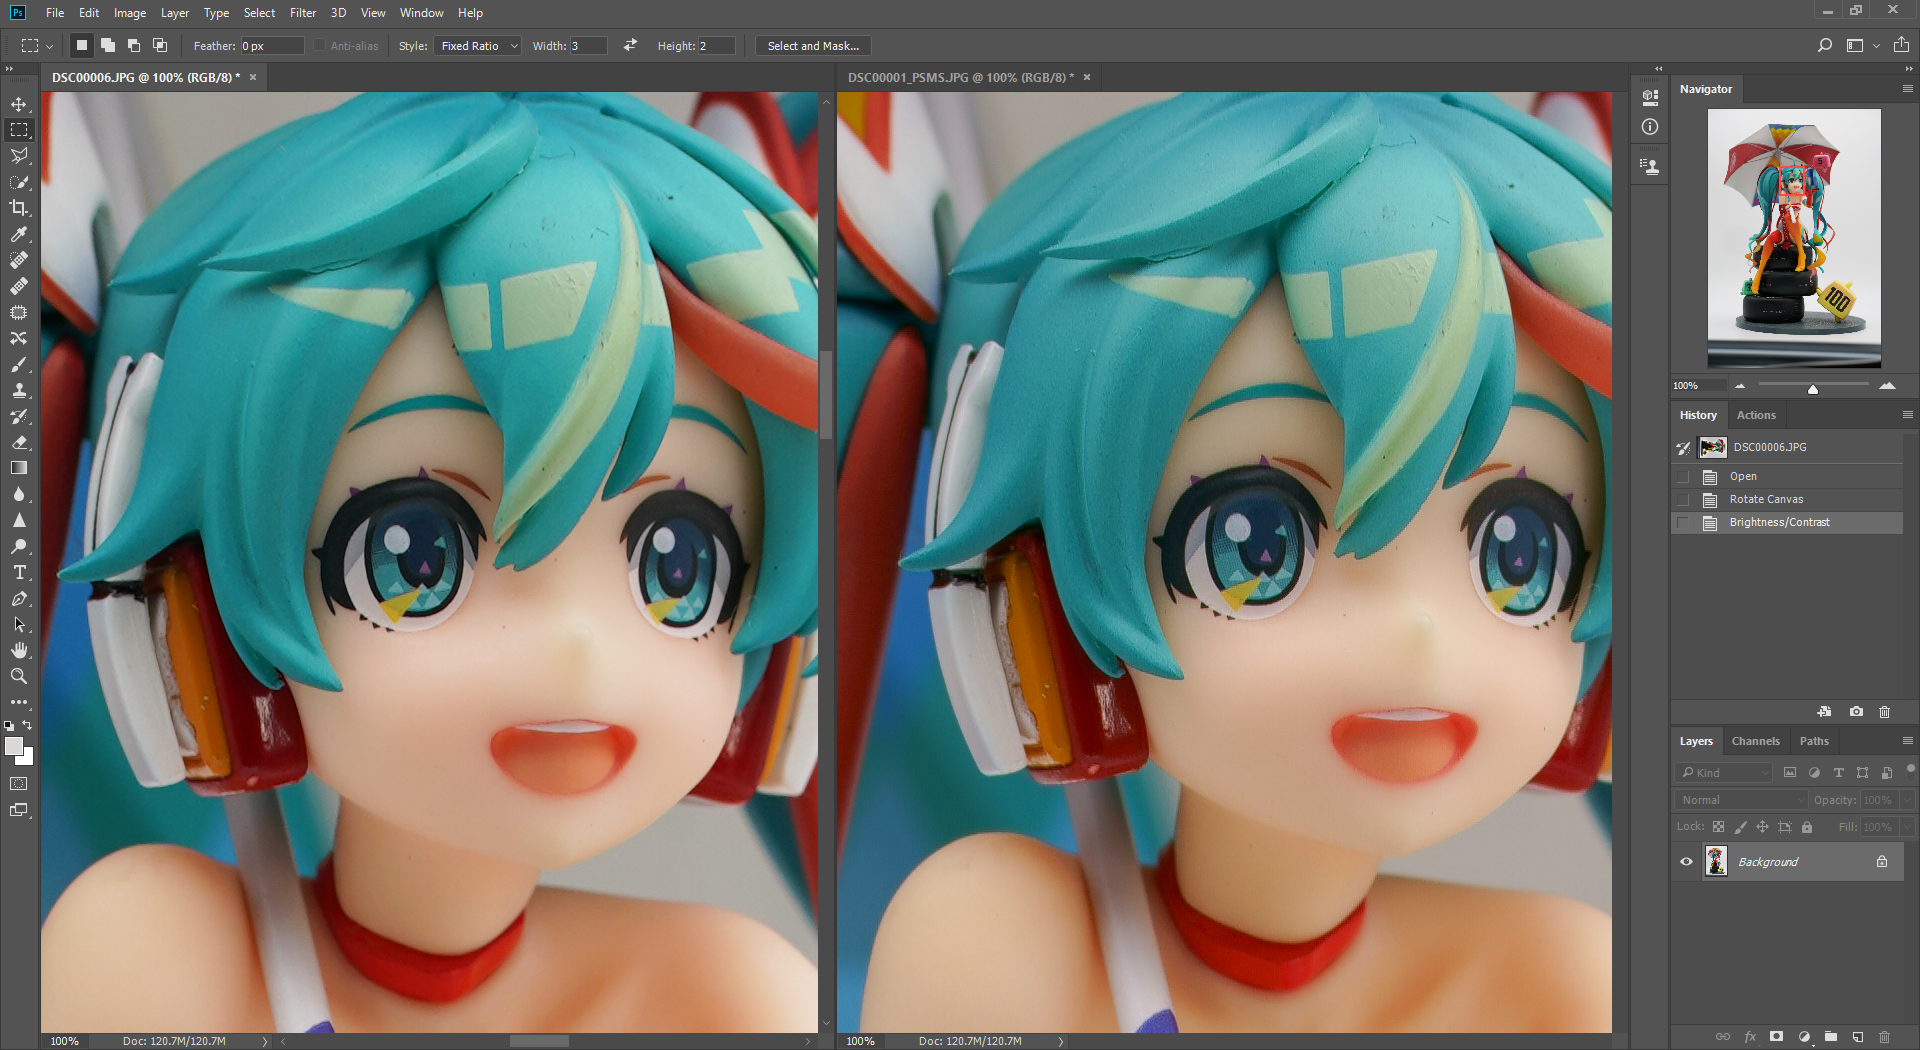Open the History panel menu
The height and width of the screenshot is (1050, 1920).
point(1907,415)
